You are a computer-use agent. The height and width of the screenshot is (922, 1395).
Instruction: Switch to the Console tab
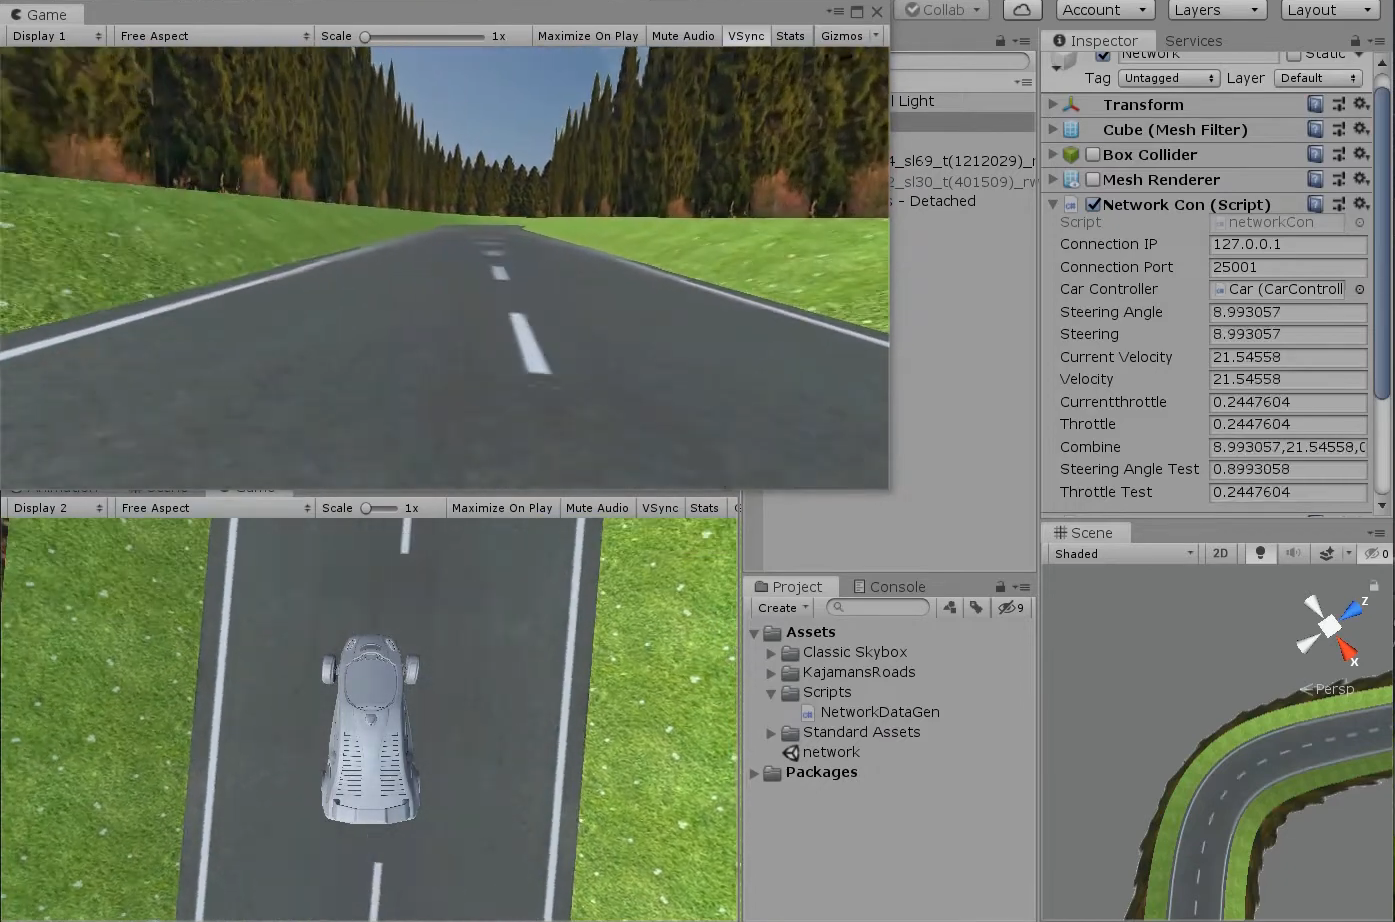tap(889, 587)
